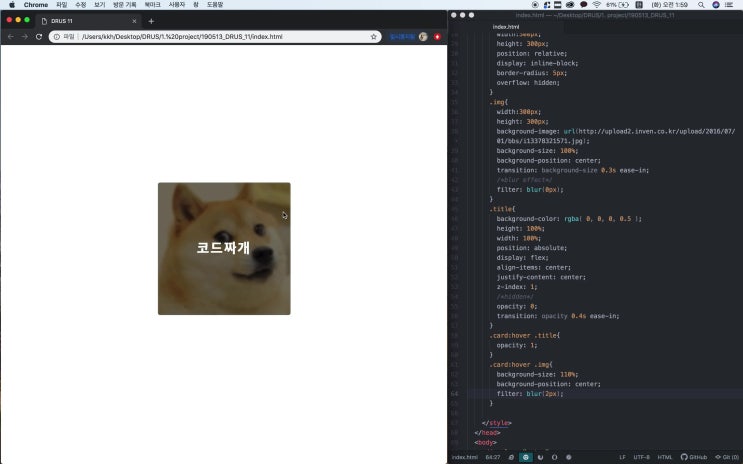Viewport: 743px width, 464px height.
Task: Click the menu bar clock
Action: click(x=670, y=5)
